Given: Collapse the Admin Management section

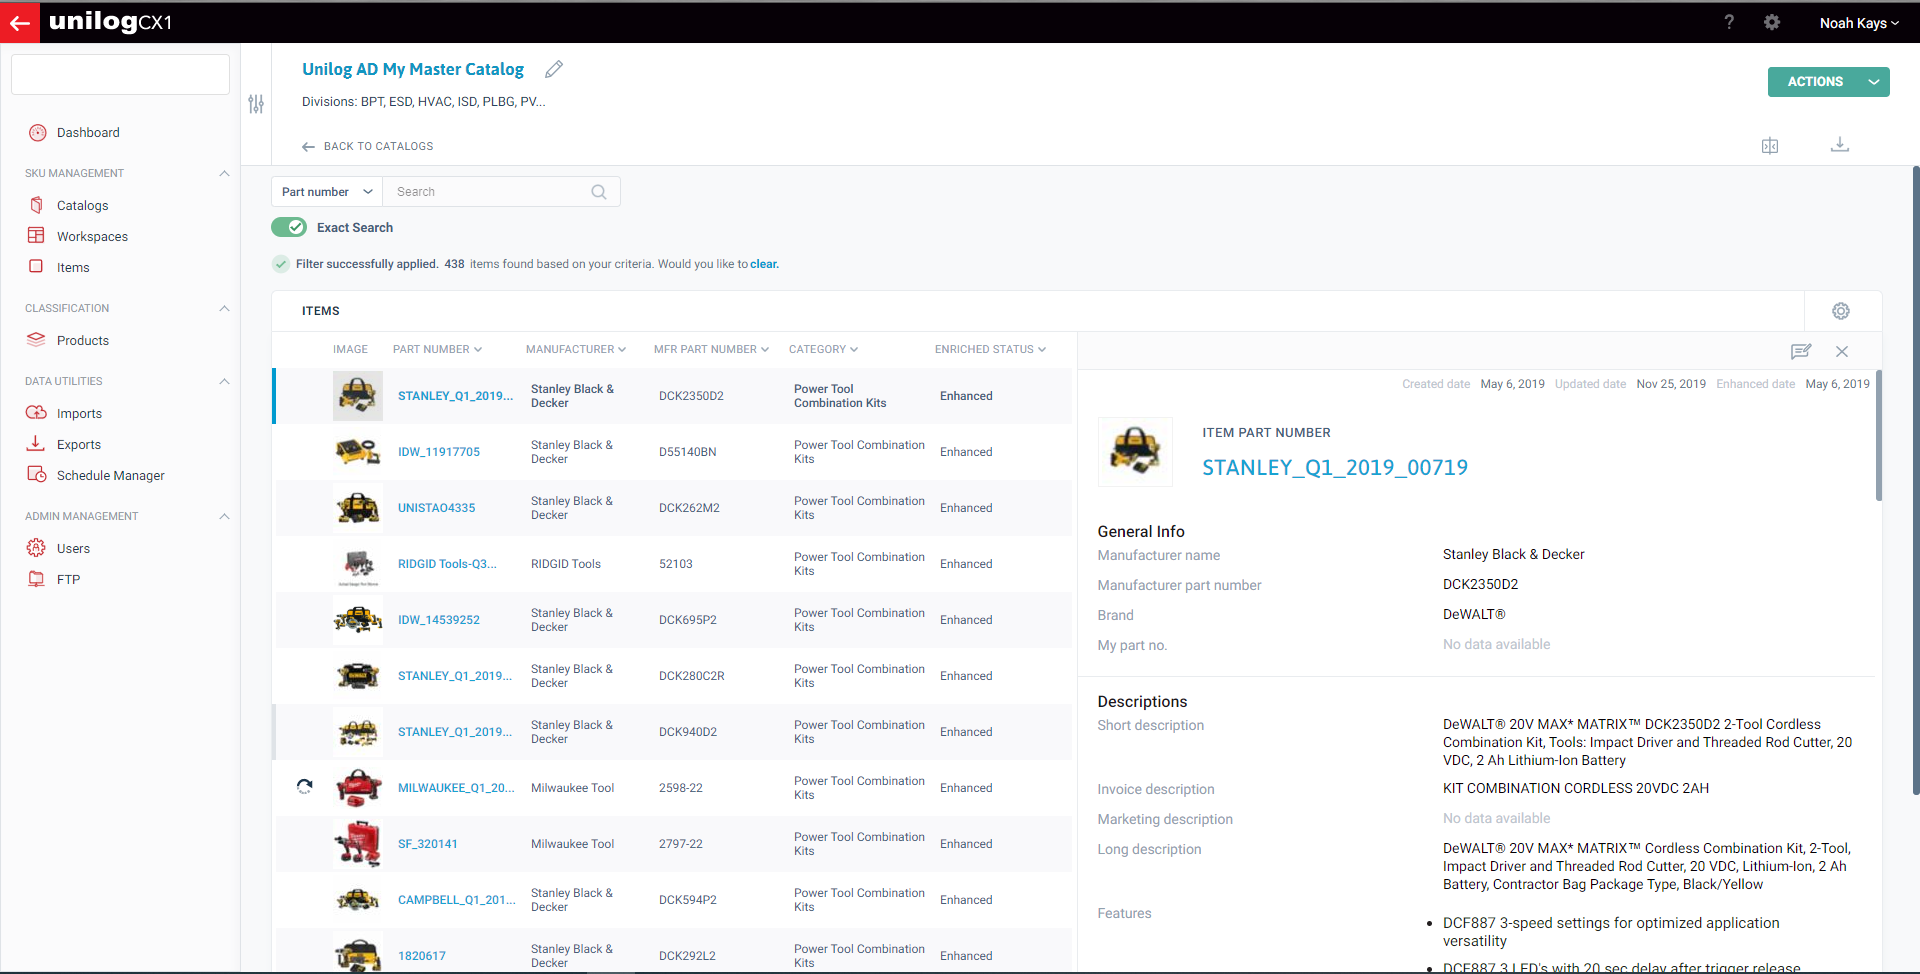Looking at the screenshot, I should pos(224,516).
